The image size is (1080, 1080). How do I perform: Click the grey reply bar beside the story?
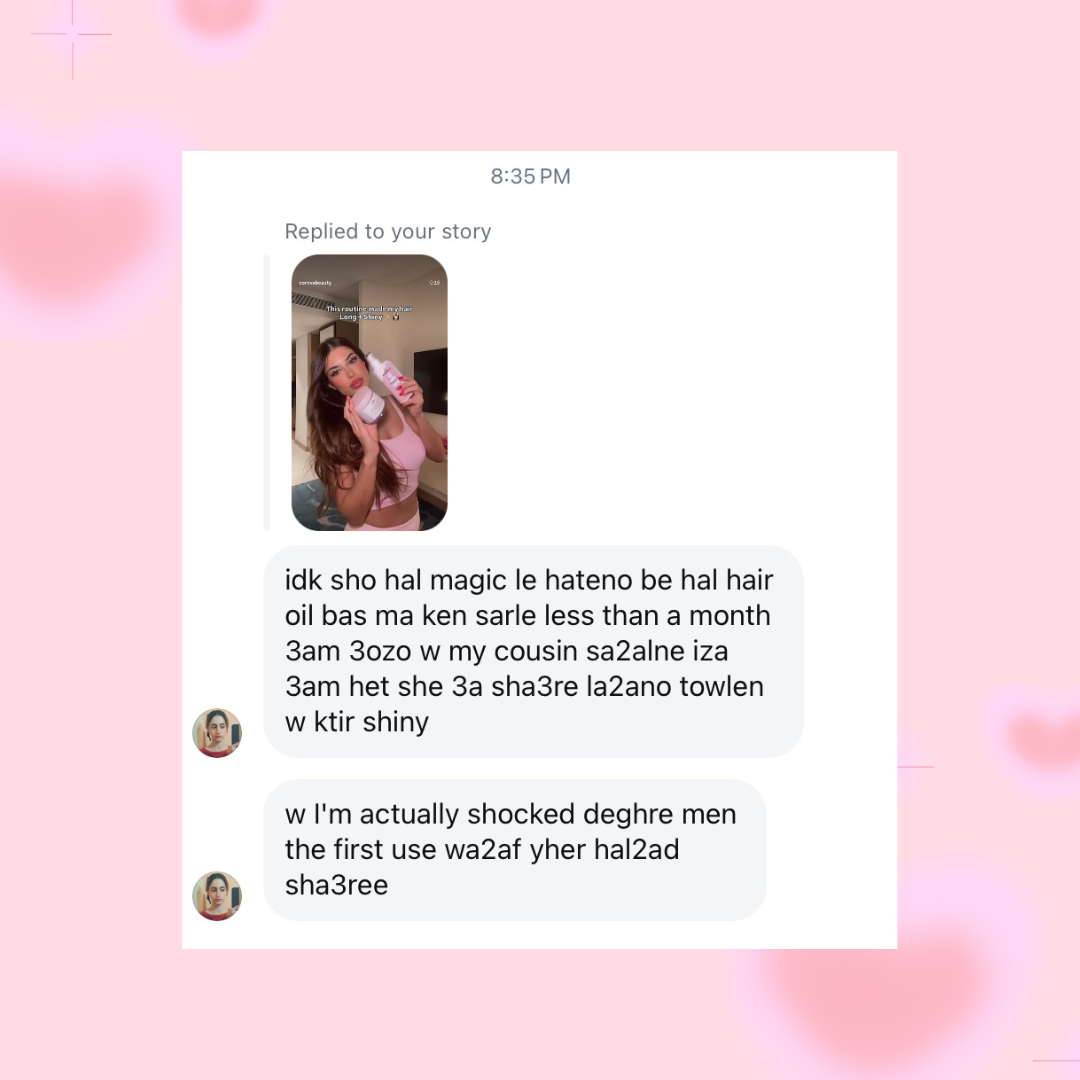(x=267, y=393)
